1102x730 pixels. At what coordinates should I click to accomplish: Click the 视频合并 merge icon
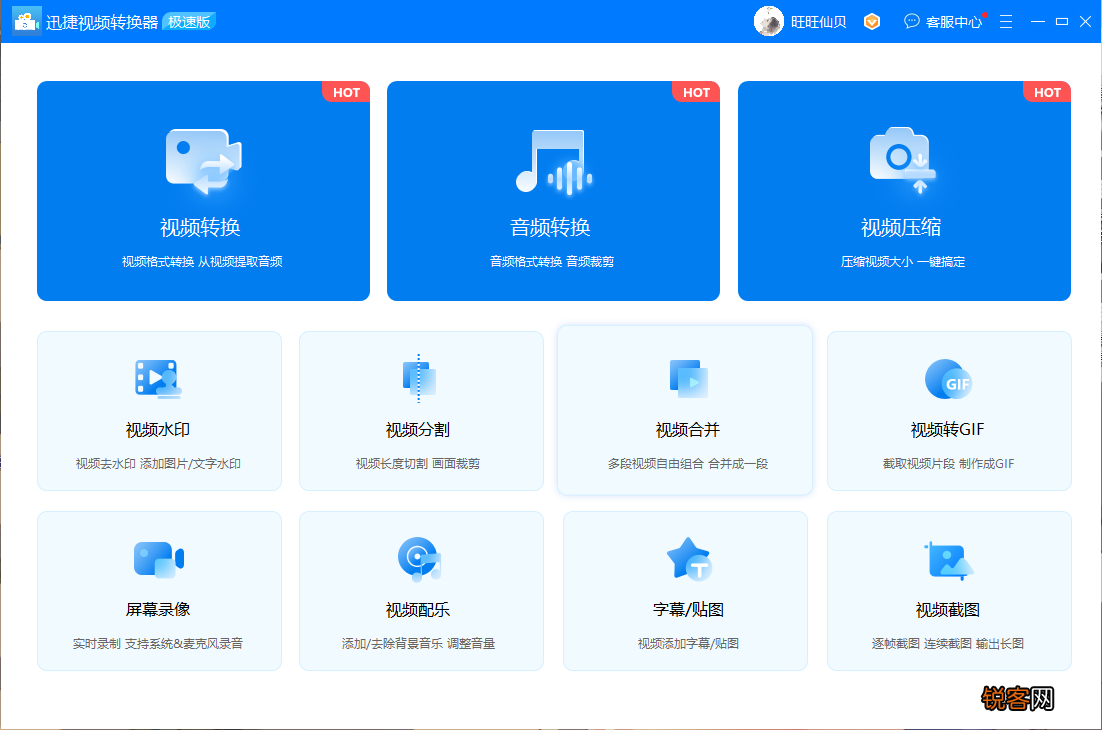click(688, 379)
